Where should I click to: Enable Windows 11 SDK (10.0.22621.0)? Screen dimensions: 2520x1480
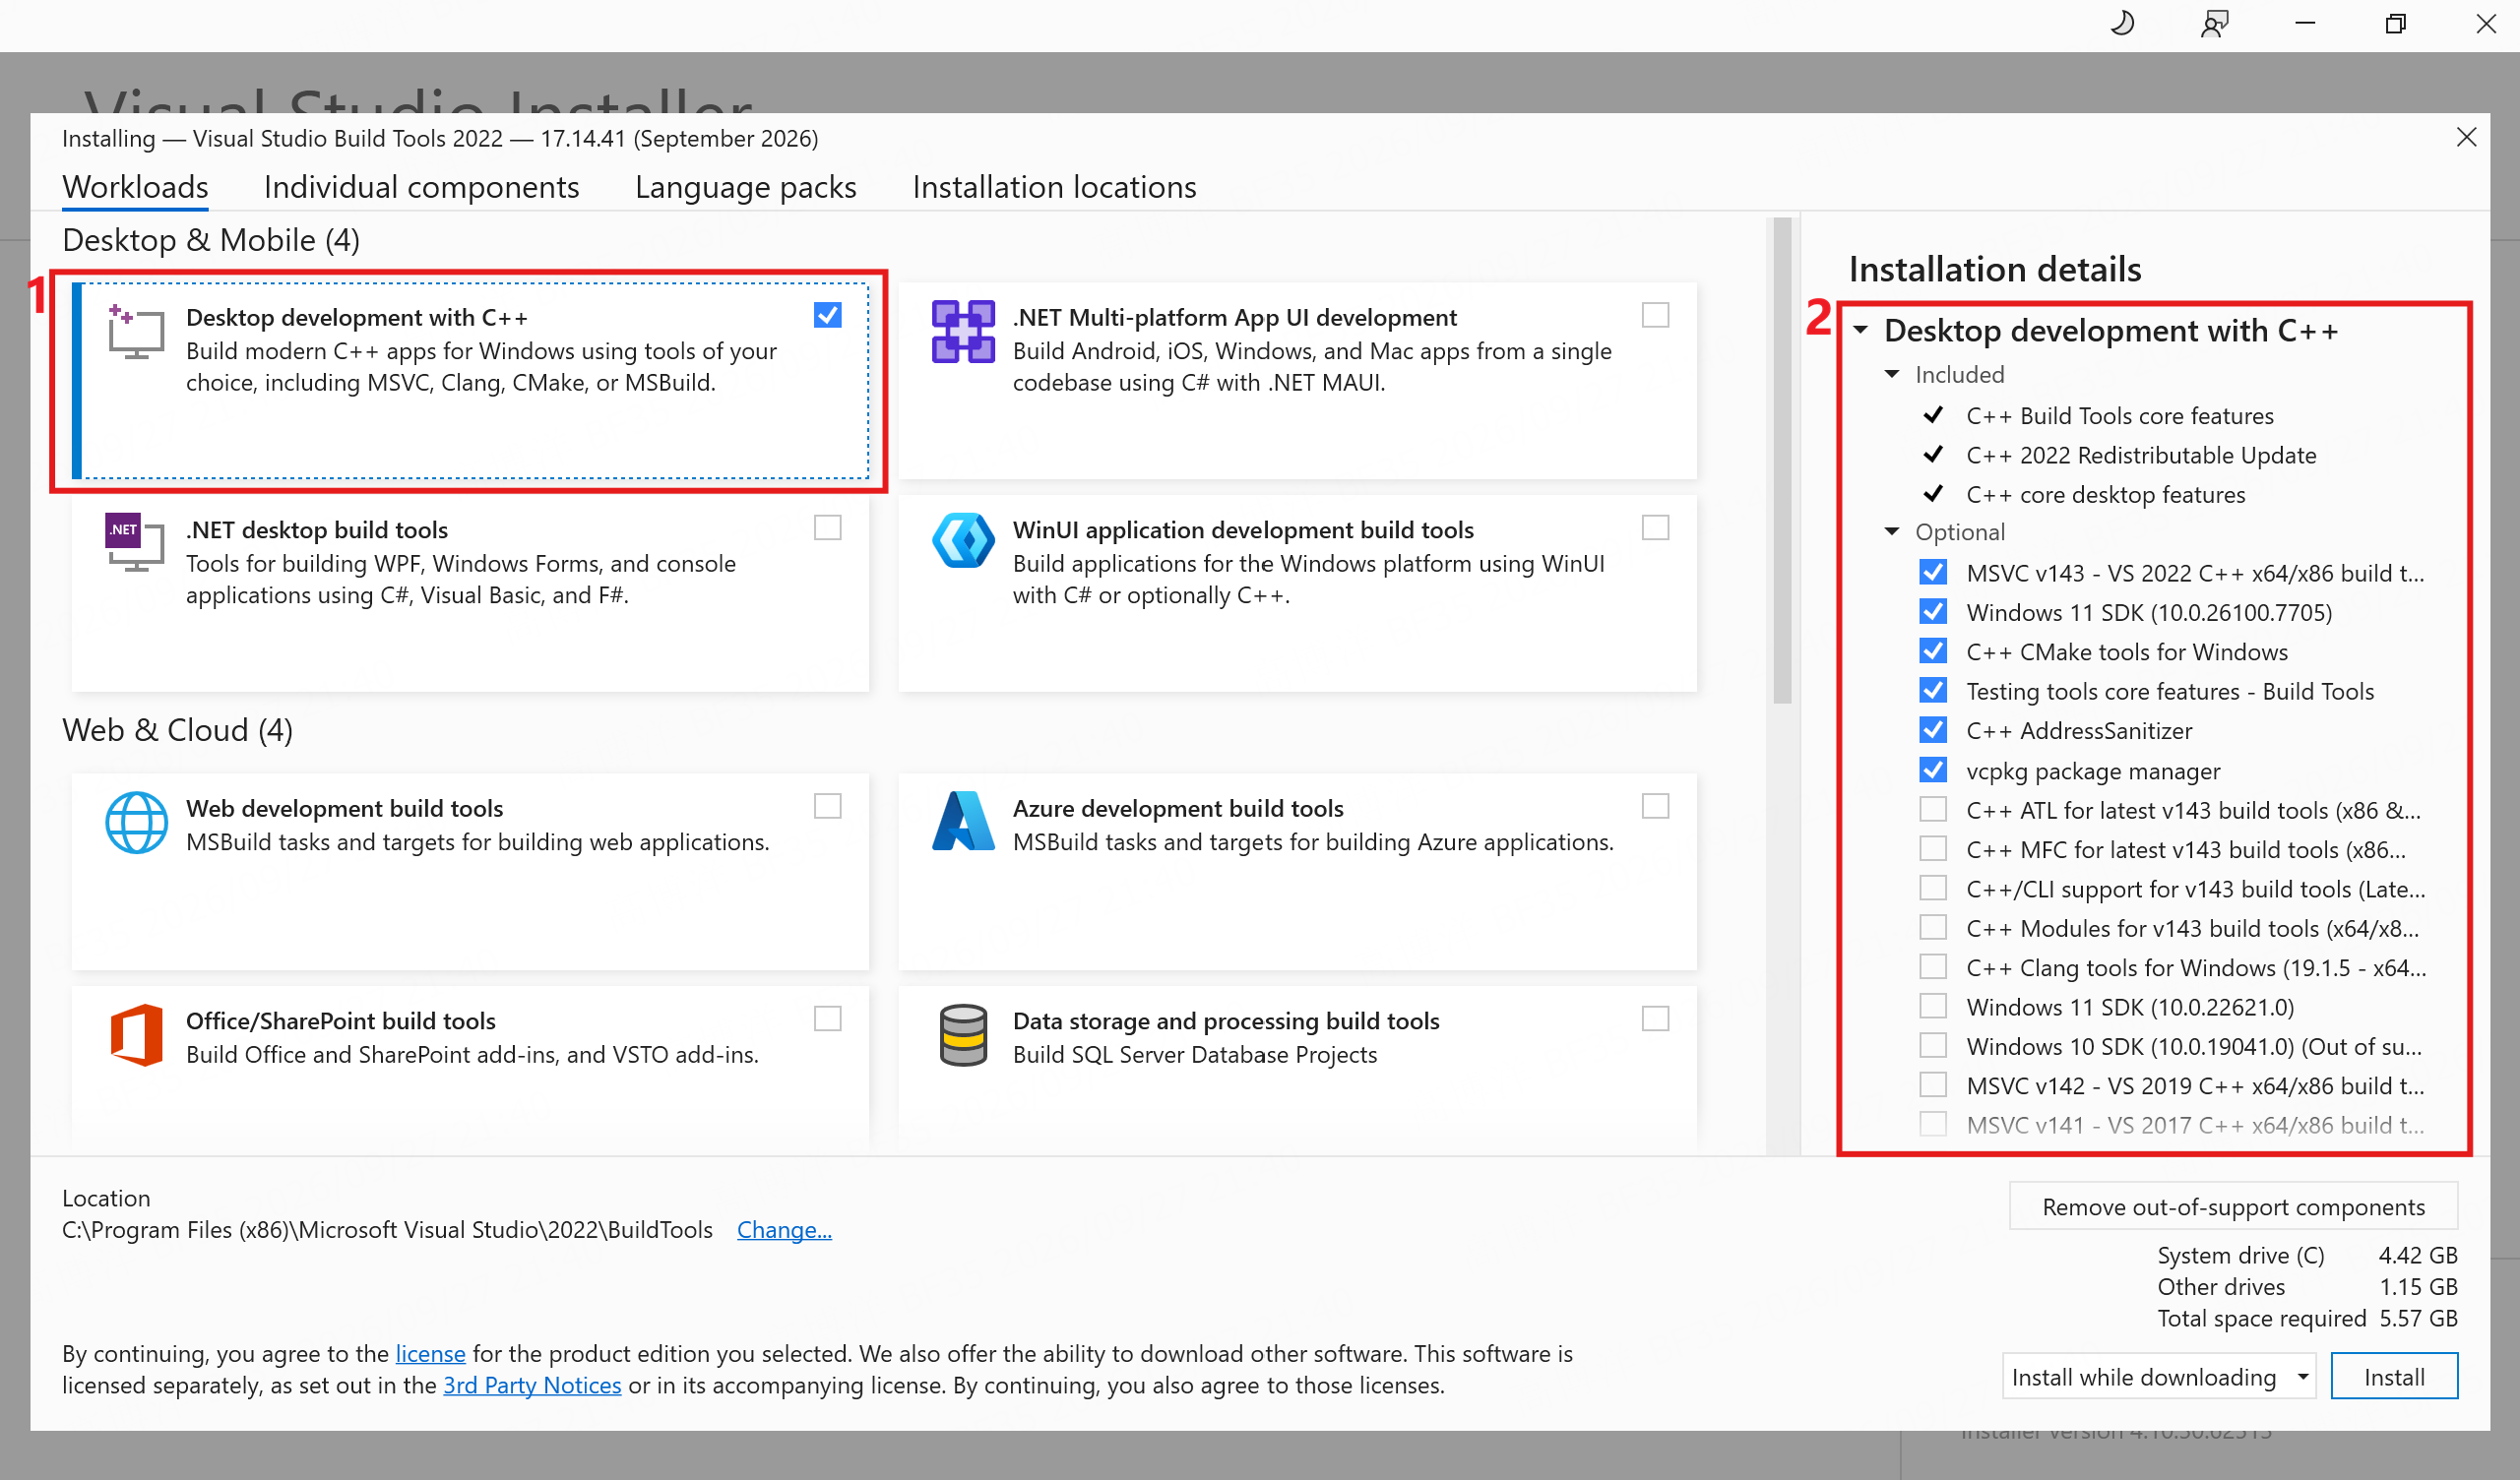1933,1006
